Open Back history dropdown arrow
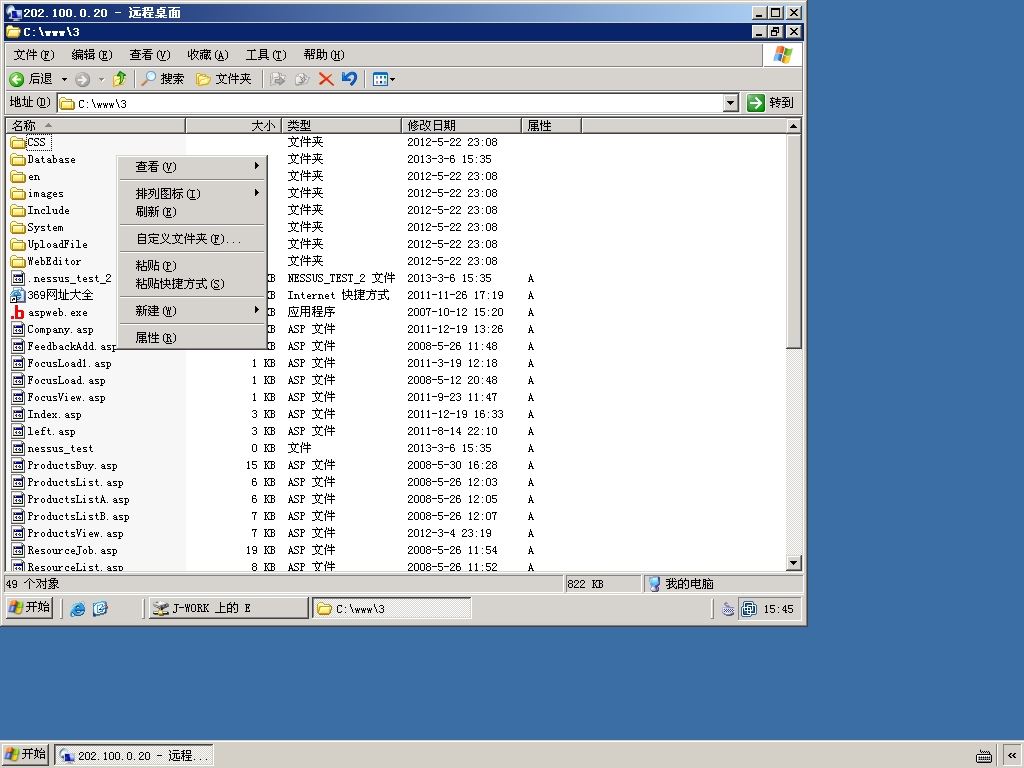This screenshot has width=1024, height=768. 65,80
